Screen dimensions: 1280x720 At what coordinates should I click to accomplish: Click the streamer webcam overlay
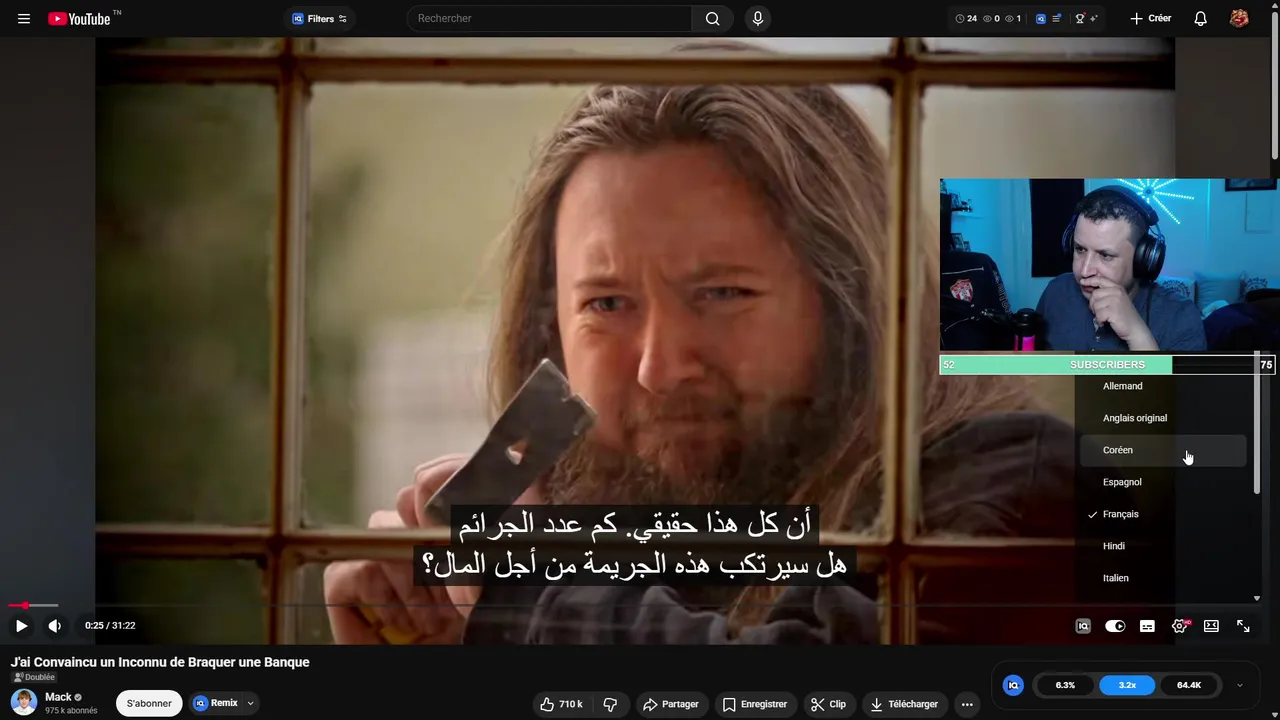[1109, 265]
